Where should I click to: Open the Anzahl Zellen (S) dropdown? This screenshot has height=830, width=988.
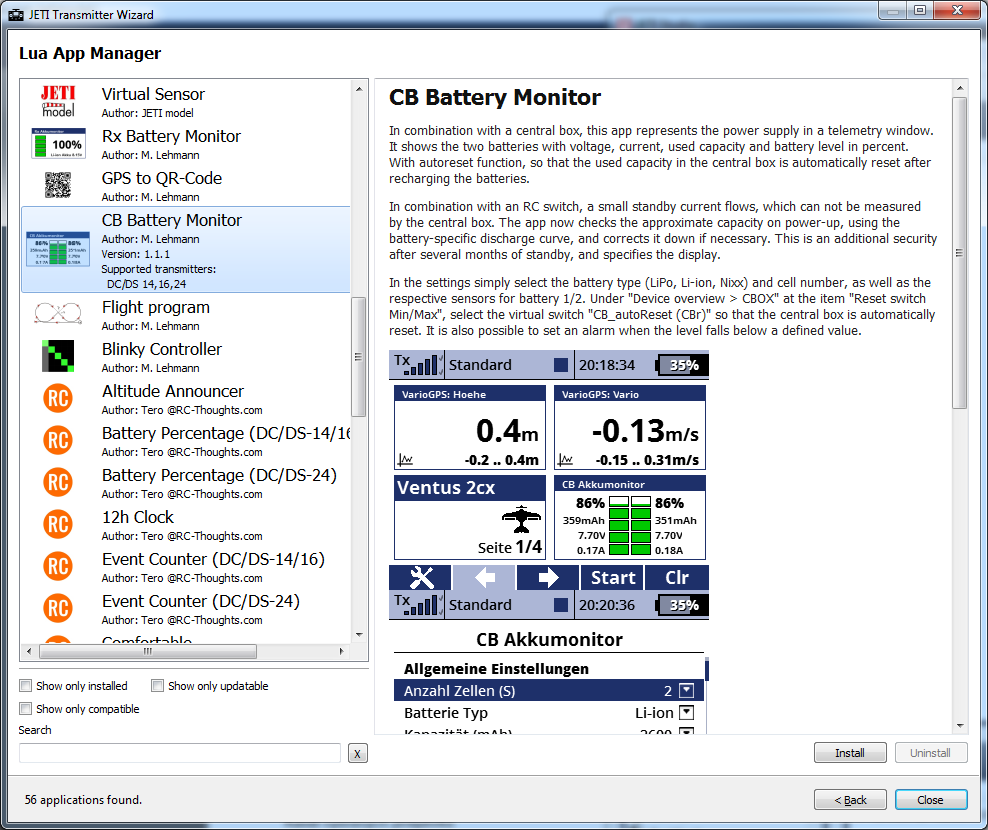687,691
